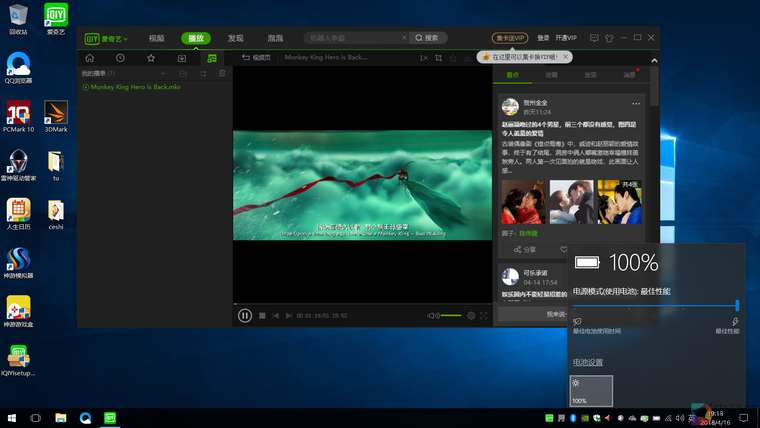Select the playlist icon in sidebar
This screenshot has height=428, width=760.
coord(212,58)
